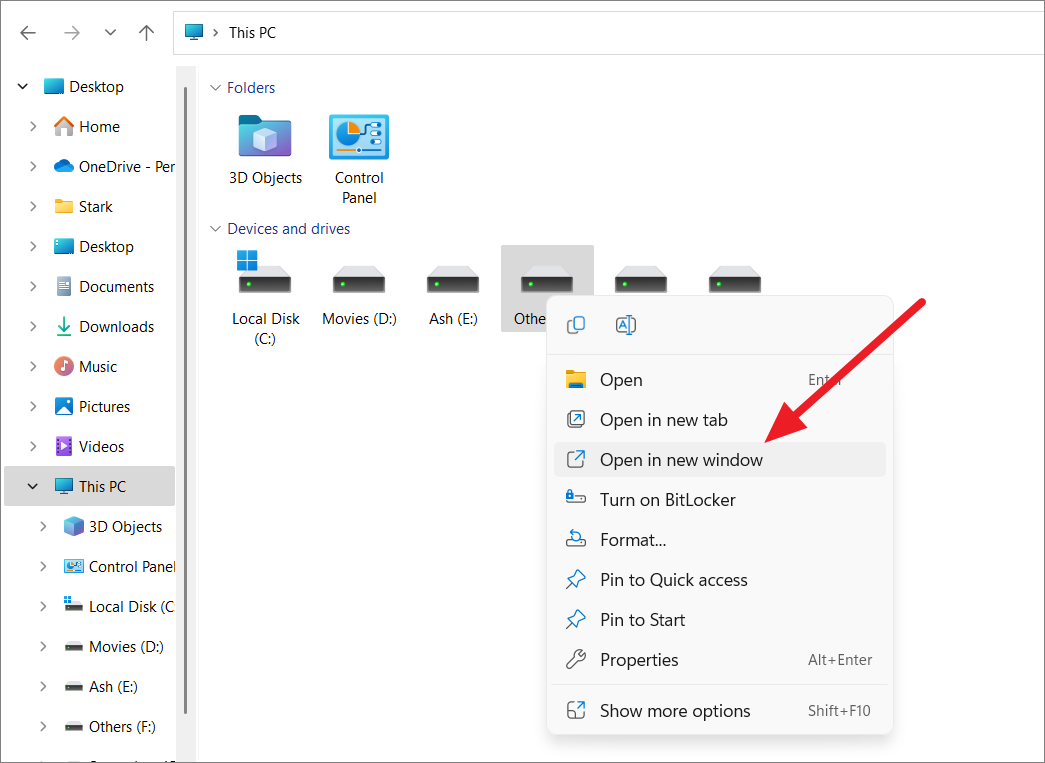Select This PC in navigation pane

coord(90,486)
